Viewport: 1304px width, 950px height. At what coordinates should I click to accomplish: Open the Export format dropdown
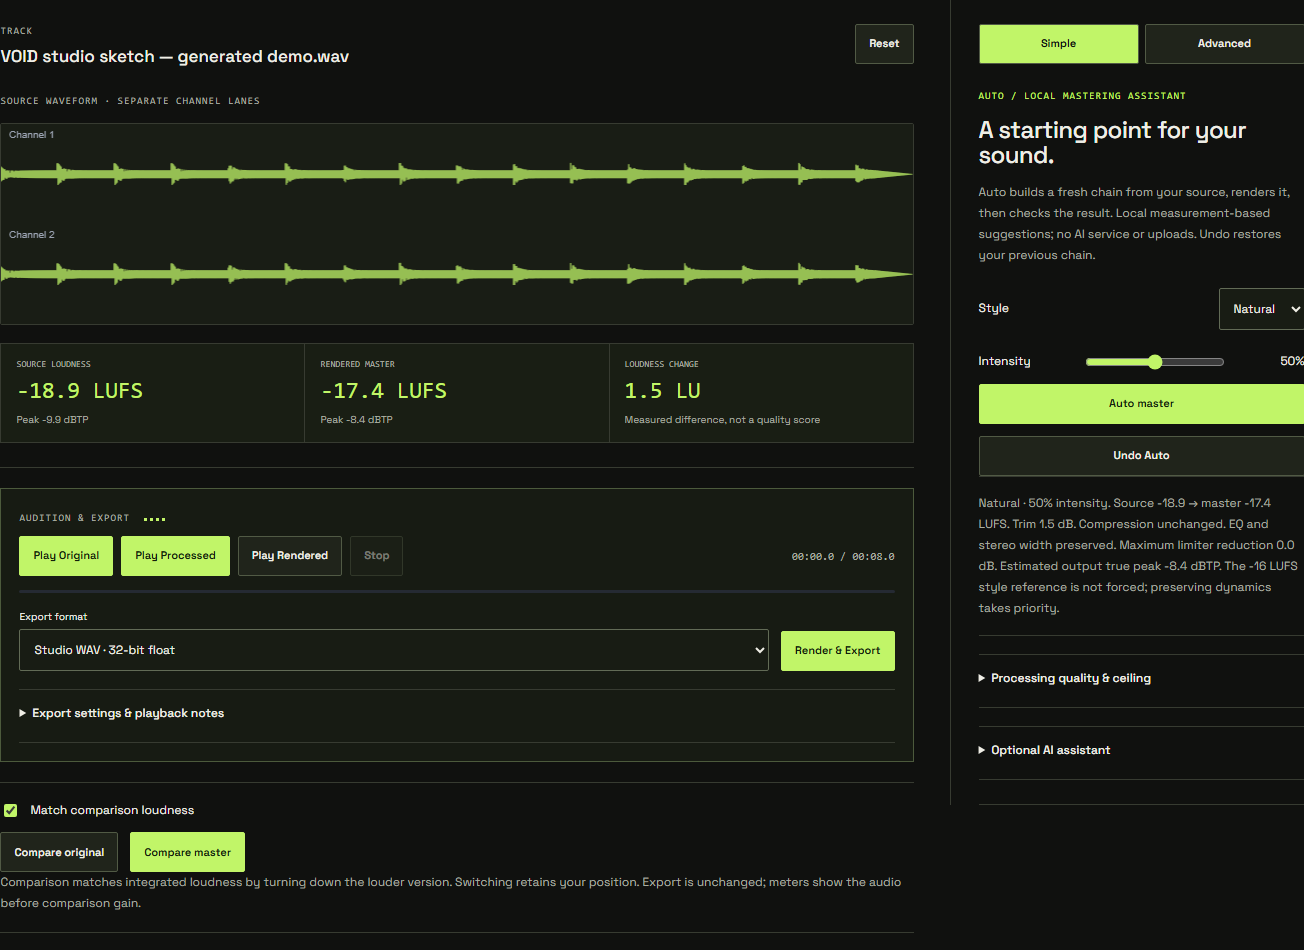394,650
